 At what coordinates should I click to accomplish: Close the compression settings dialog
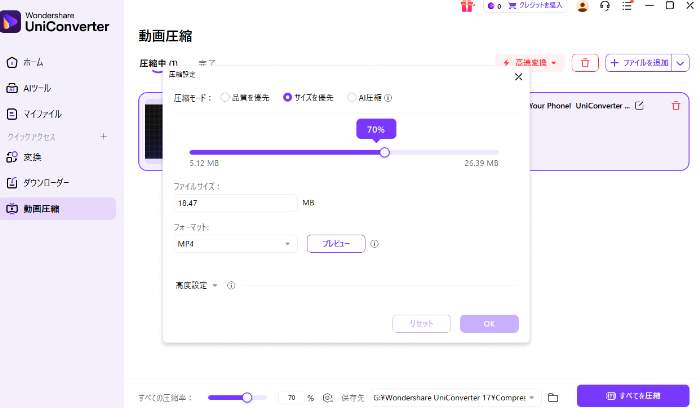pyautogui.click(x=518, y=77)
